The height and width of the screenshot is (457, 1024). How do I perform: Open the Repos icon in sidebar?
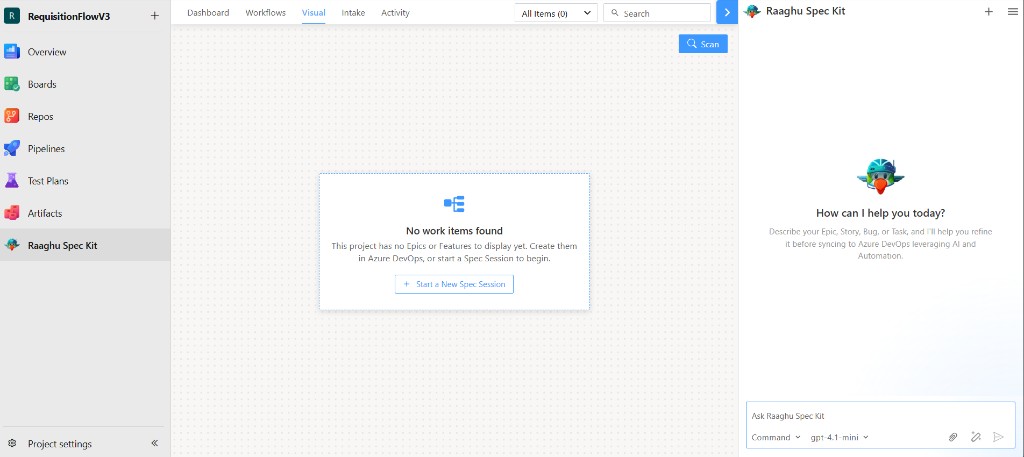click(x=12, y=116)
